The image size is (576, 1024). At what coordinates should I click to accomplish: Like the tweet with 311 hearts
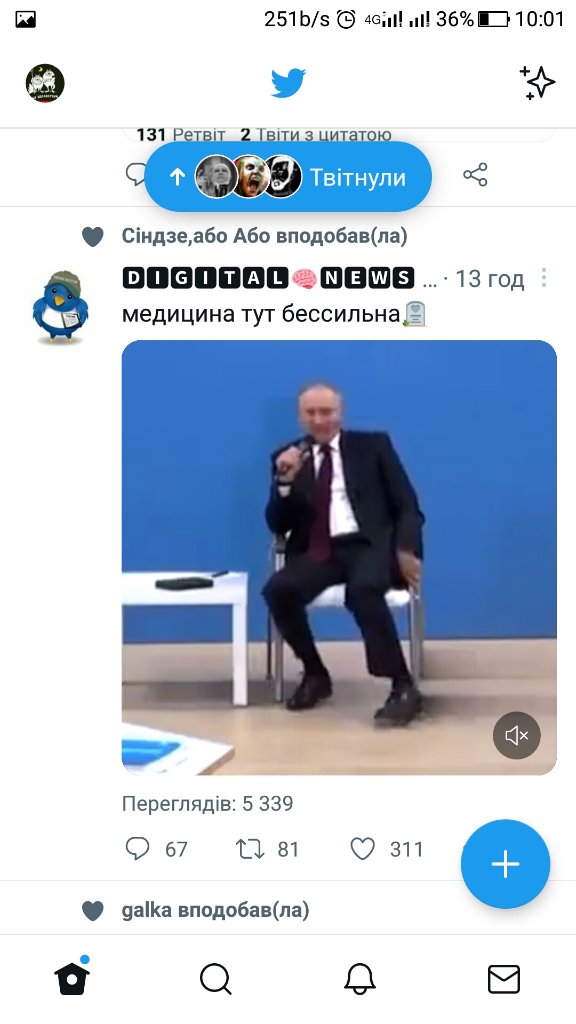362,848
